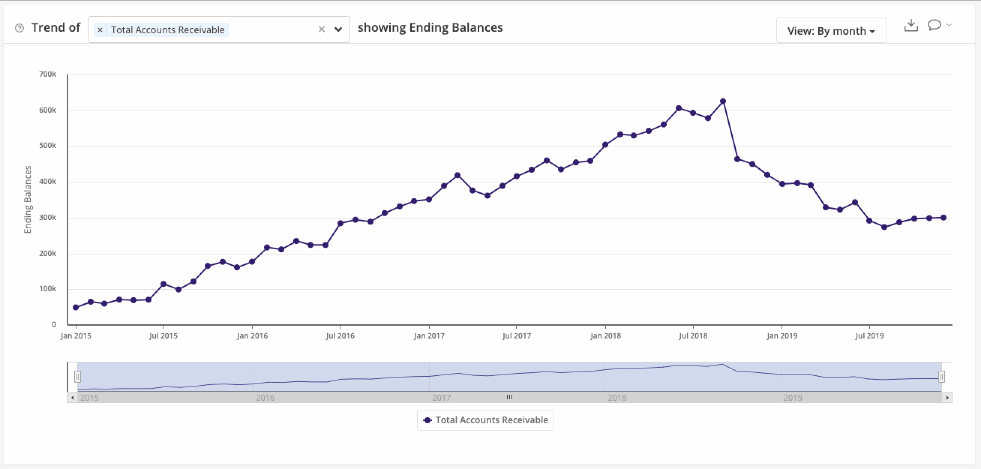Click the 2018 label in range navigator

click(616, 397)
